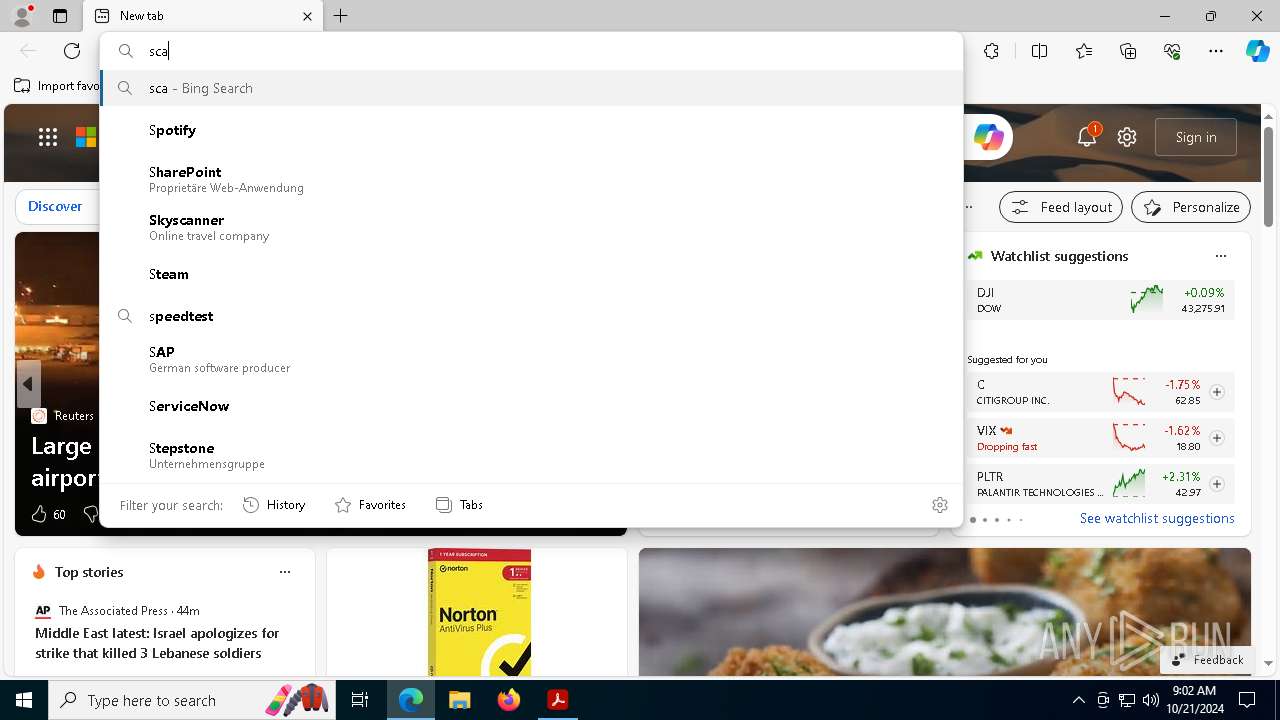Choose the Steam suggestion
The image size is (1280, 720).
point(531,274)
